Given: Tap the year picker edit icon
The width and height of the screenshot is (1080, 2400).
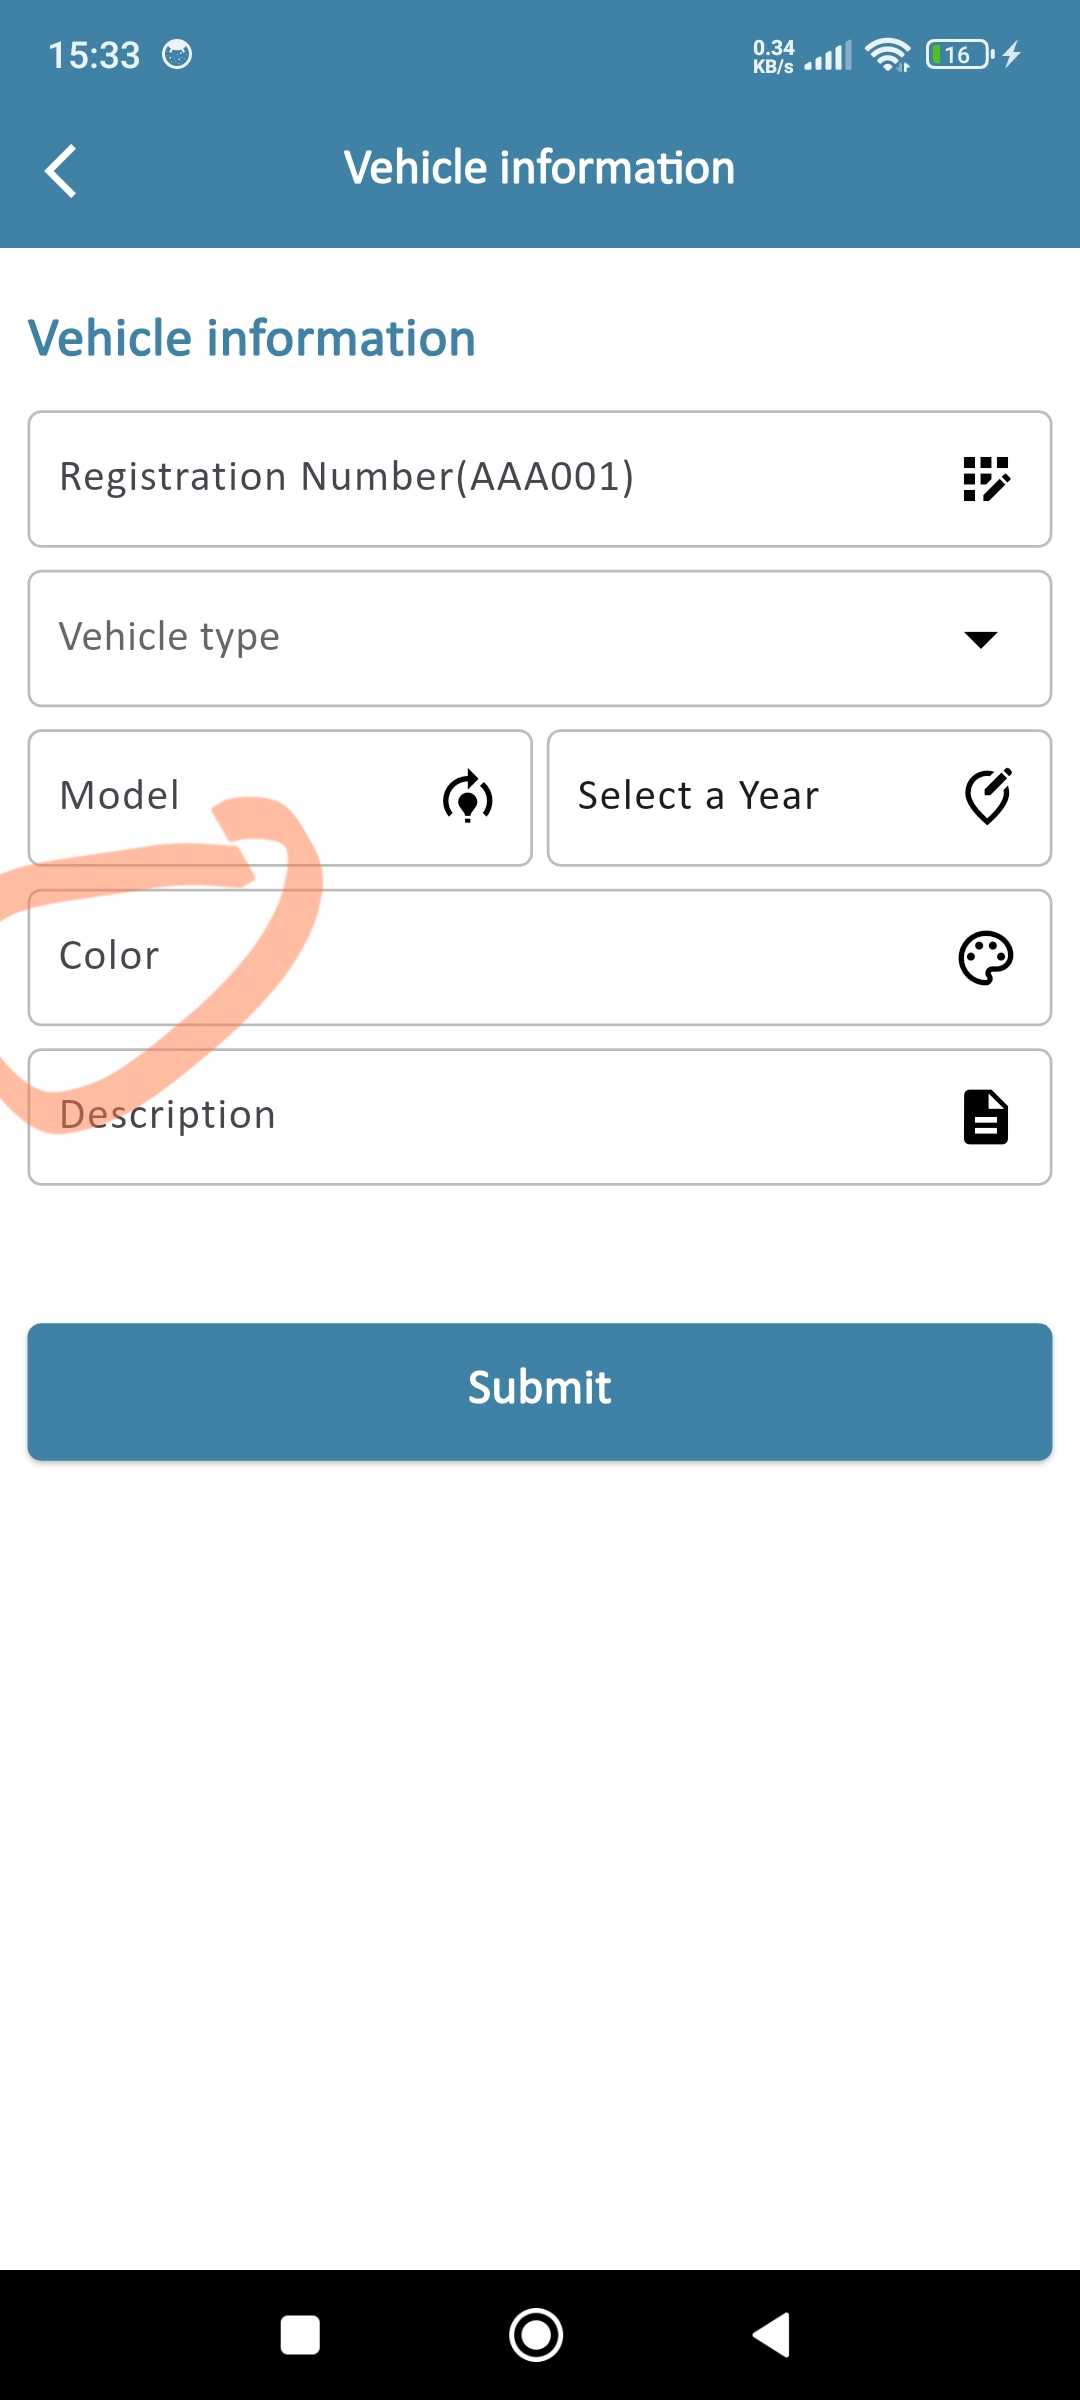Looking at the screenshot, I should (x=988, y=797).
